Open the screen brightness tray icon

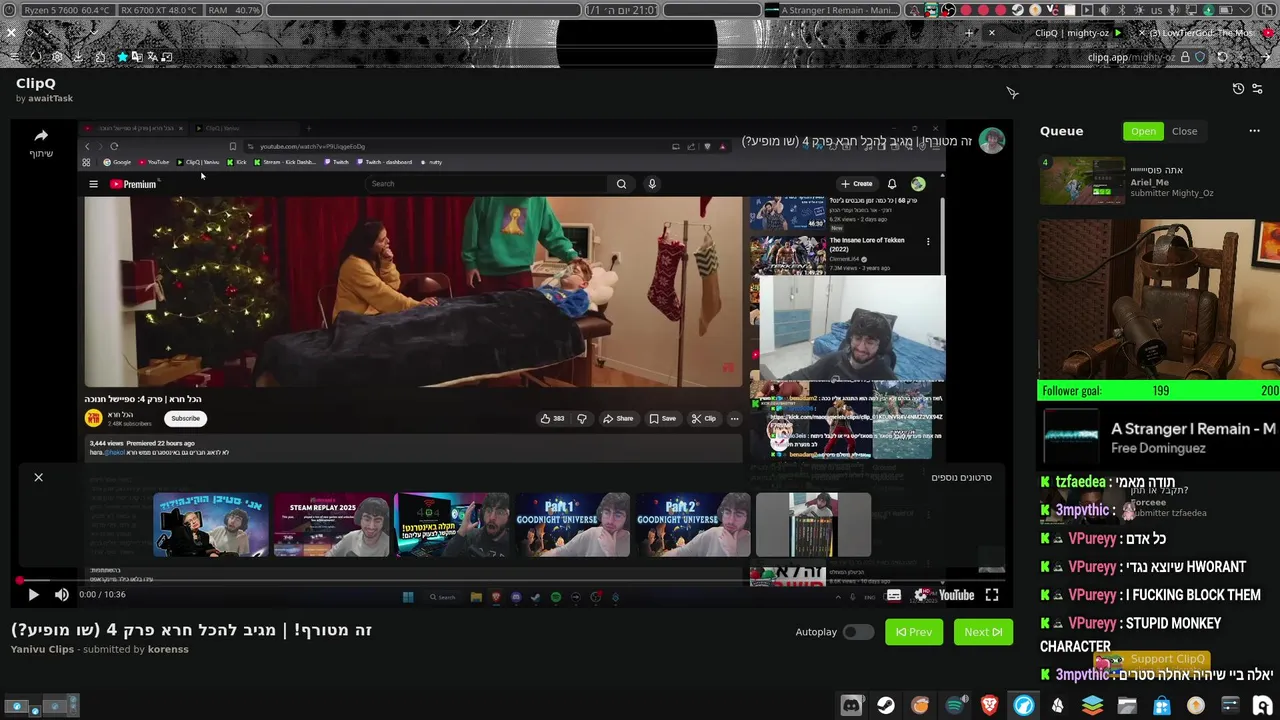click(1139, 10)
